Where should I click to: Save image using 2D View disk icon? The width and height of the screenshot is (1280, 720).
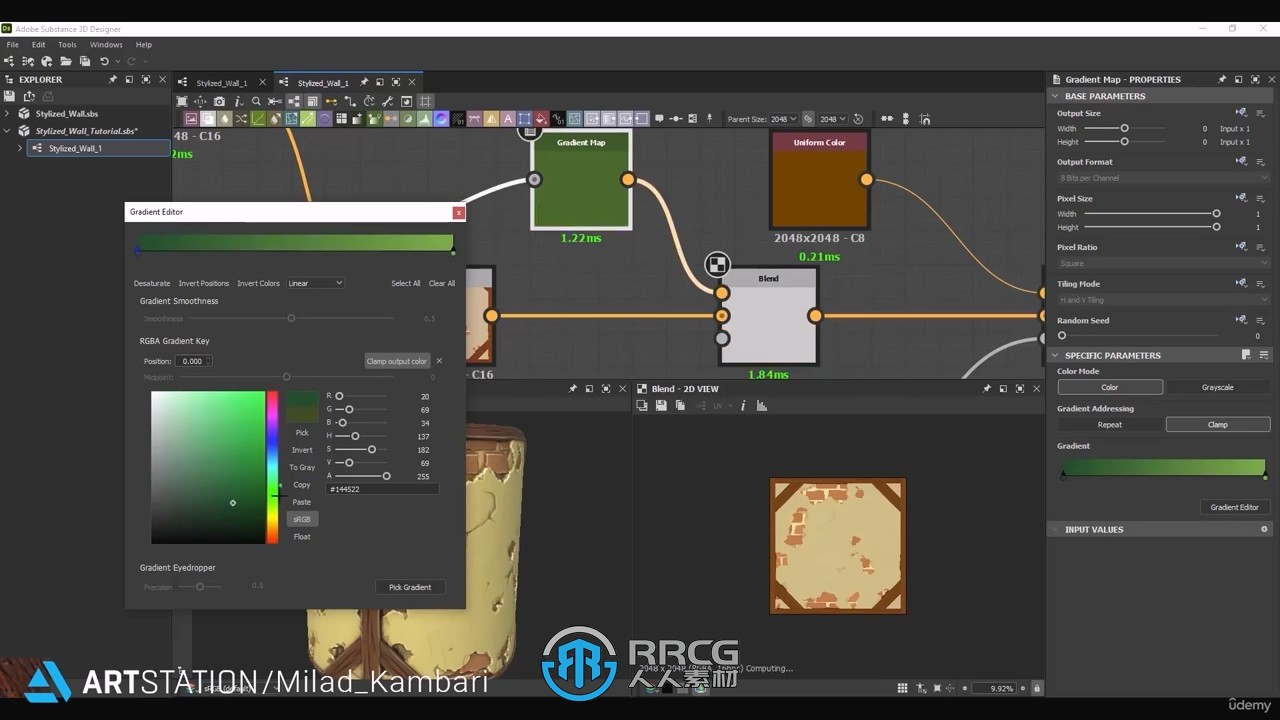[661, 405]
